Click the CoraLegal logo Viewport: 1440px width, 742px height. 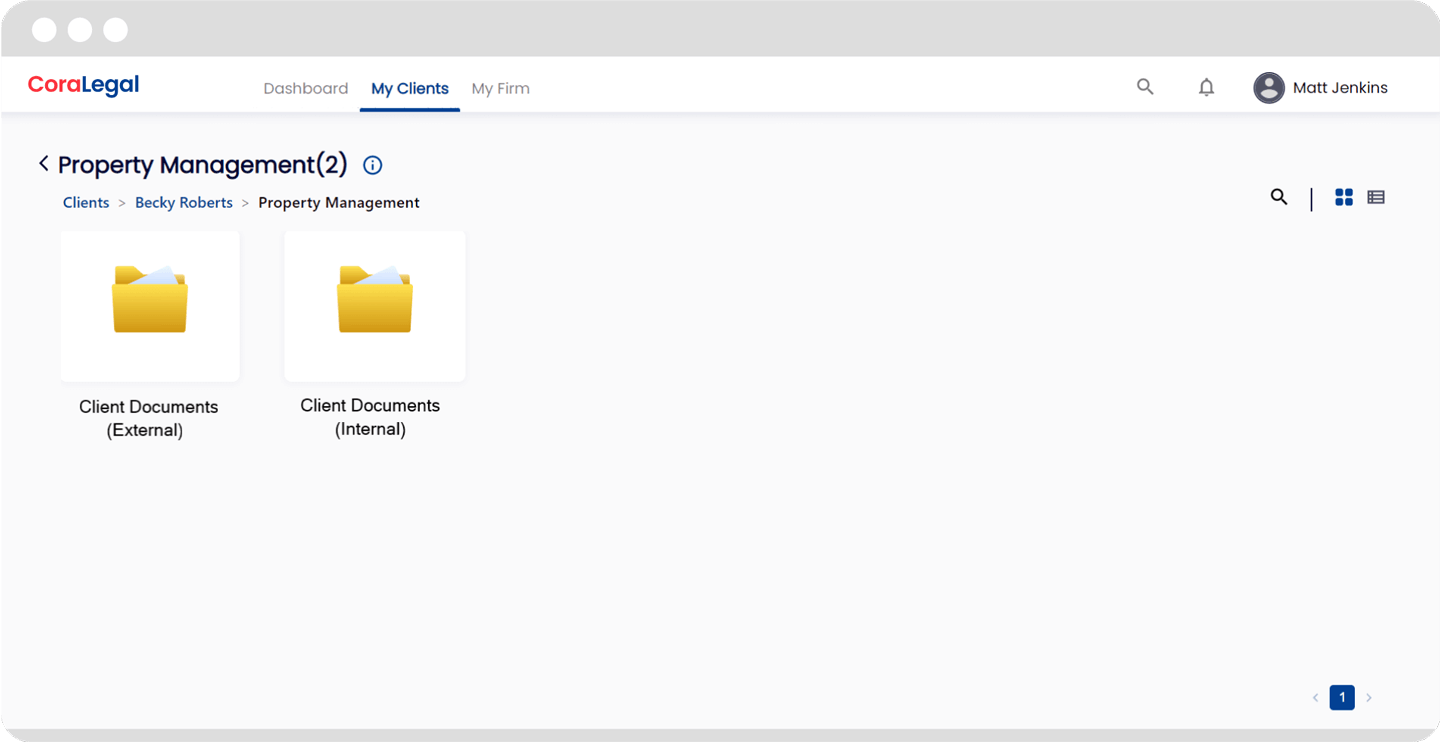click(x=83, y=85)
